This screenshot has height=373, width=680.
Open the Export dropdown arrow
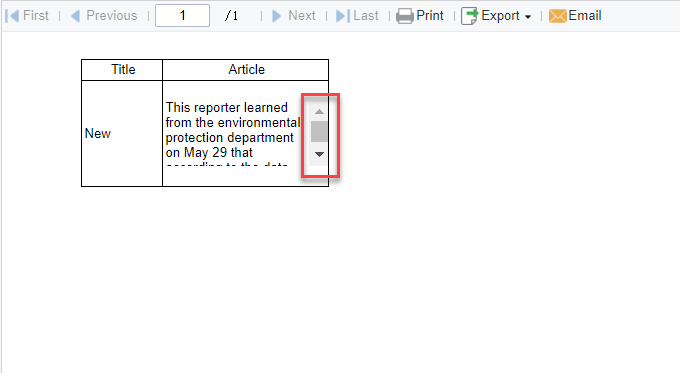pyautogui.click(x=527, y=17)
